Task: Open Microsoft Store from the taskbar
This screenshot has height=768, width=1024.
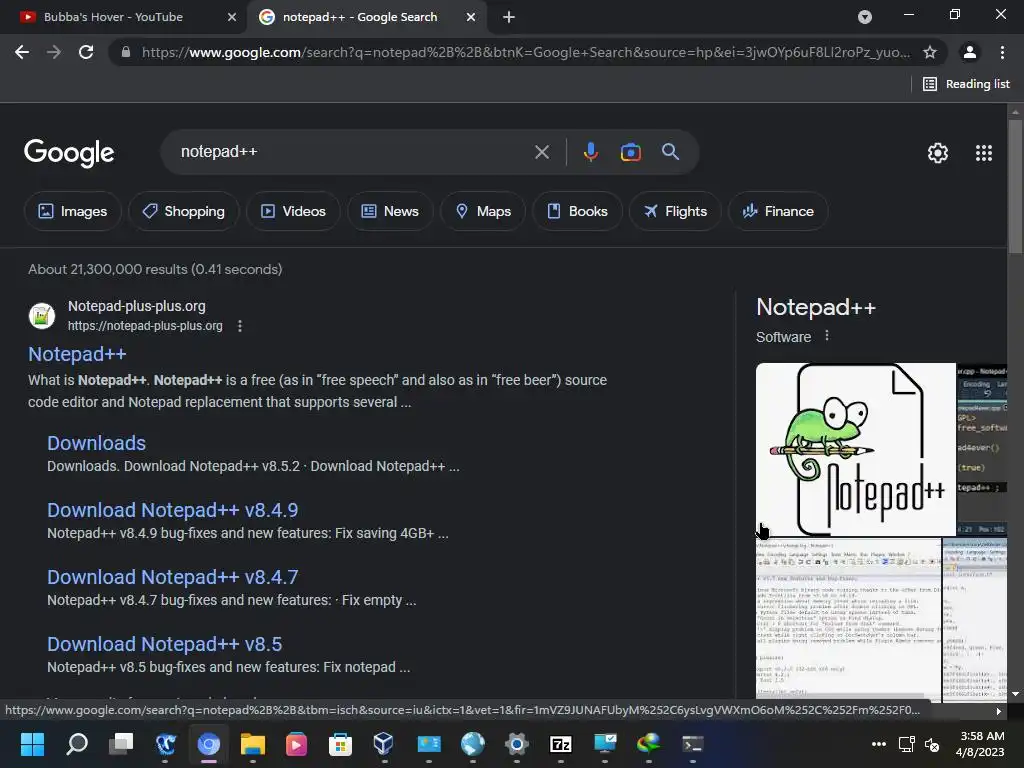Action: click(x=340, y=744)
